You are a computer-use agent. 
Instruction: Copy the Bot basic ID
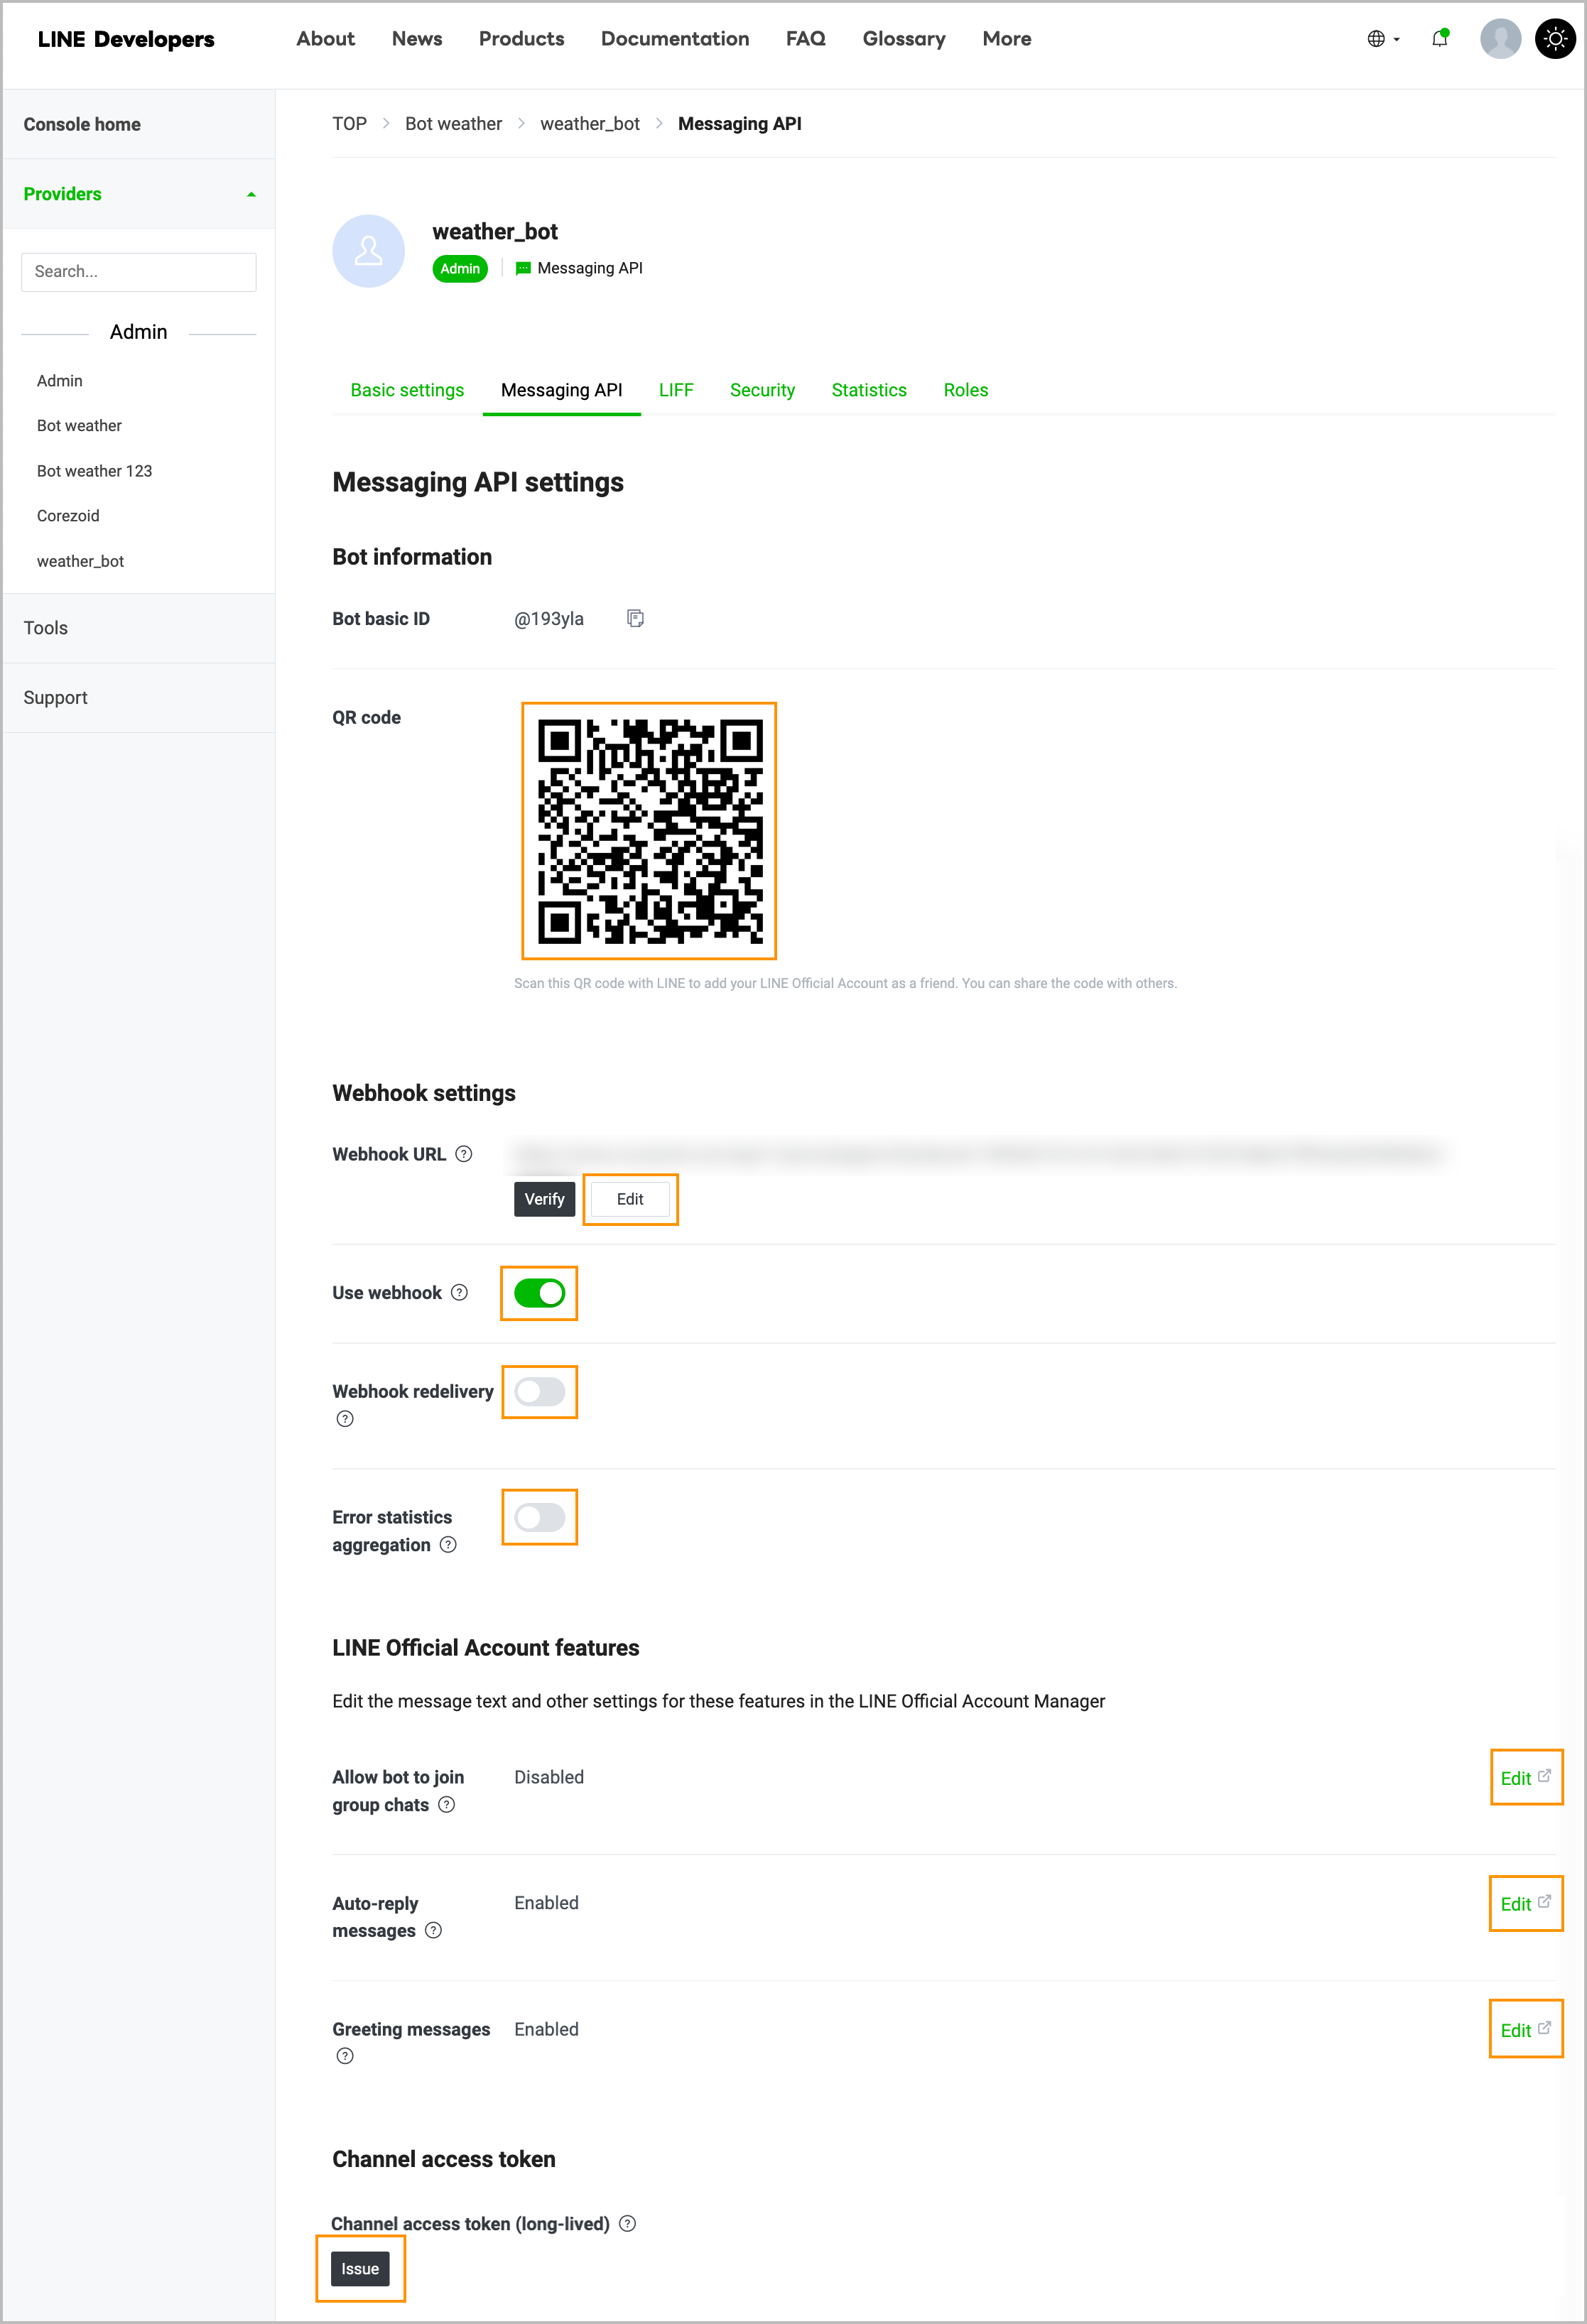635,618
